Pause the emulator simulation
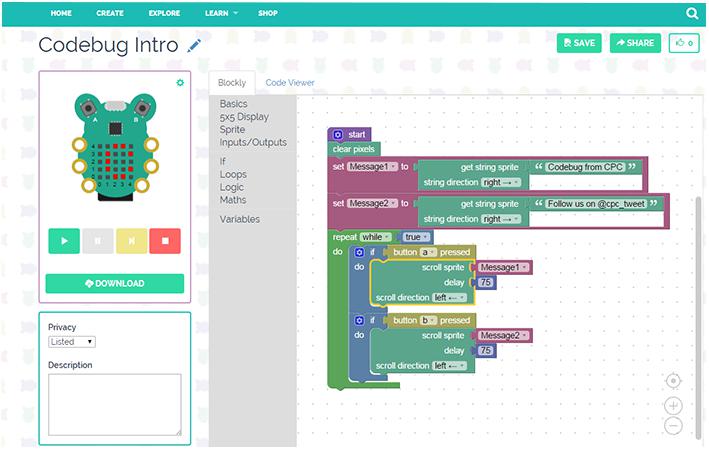The height and width of the screenshot is (449, 709). [x=98, y=241]
